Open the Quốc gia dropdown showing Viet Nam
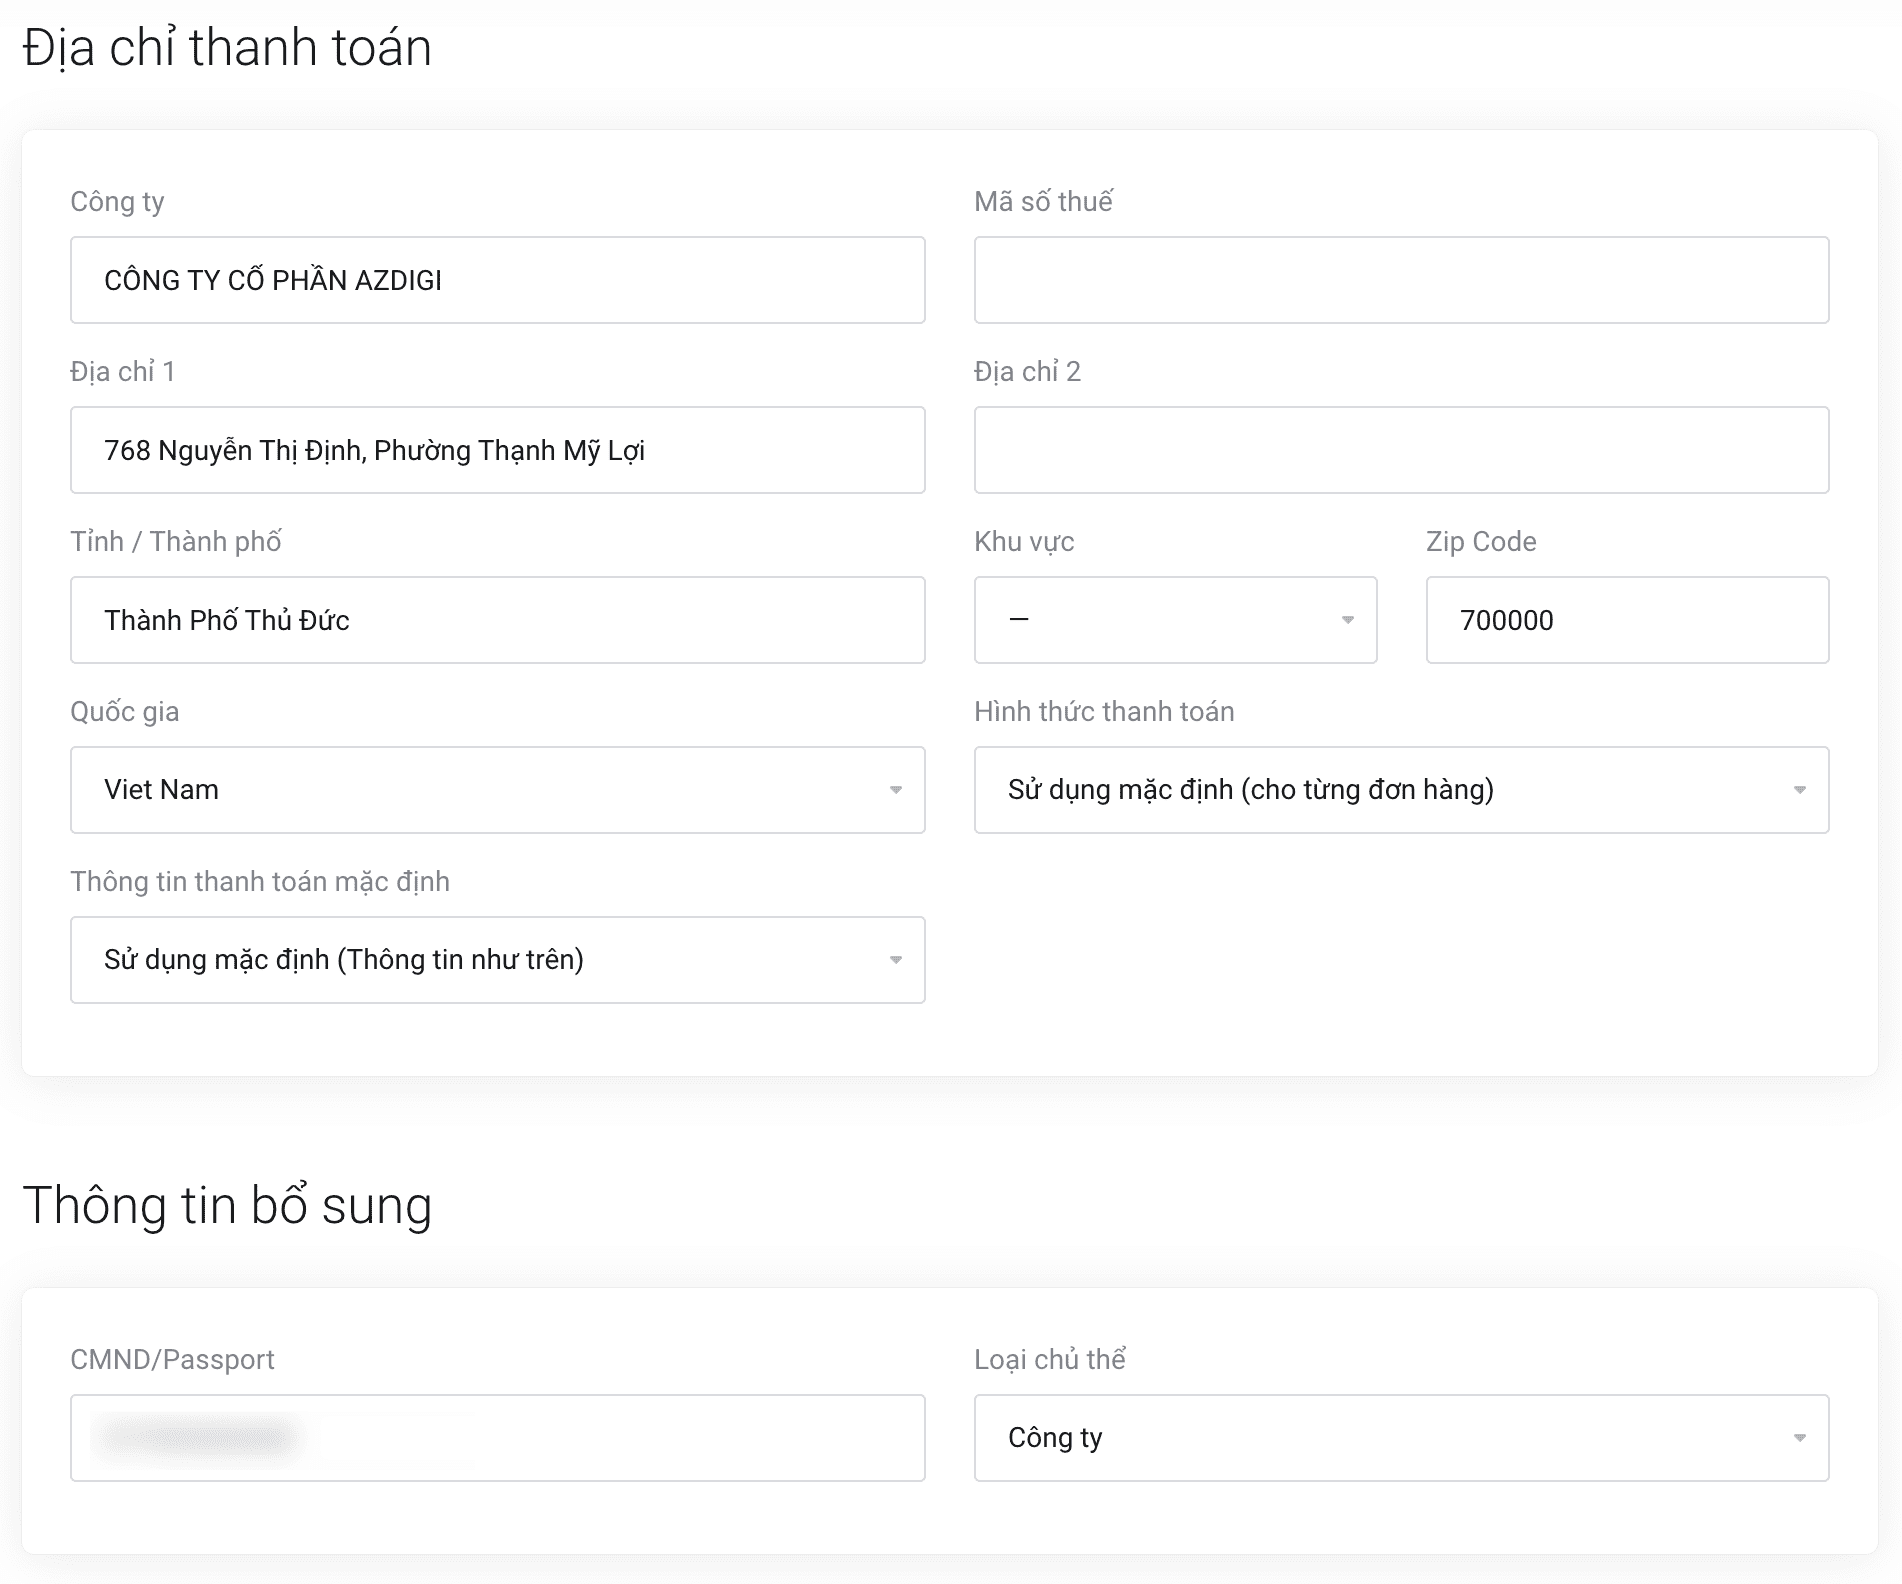Image resolution: width=1902 pixels, height=1584 pixels. (x=497, y=790)
